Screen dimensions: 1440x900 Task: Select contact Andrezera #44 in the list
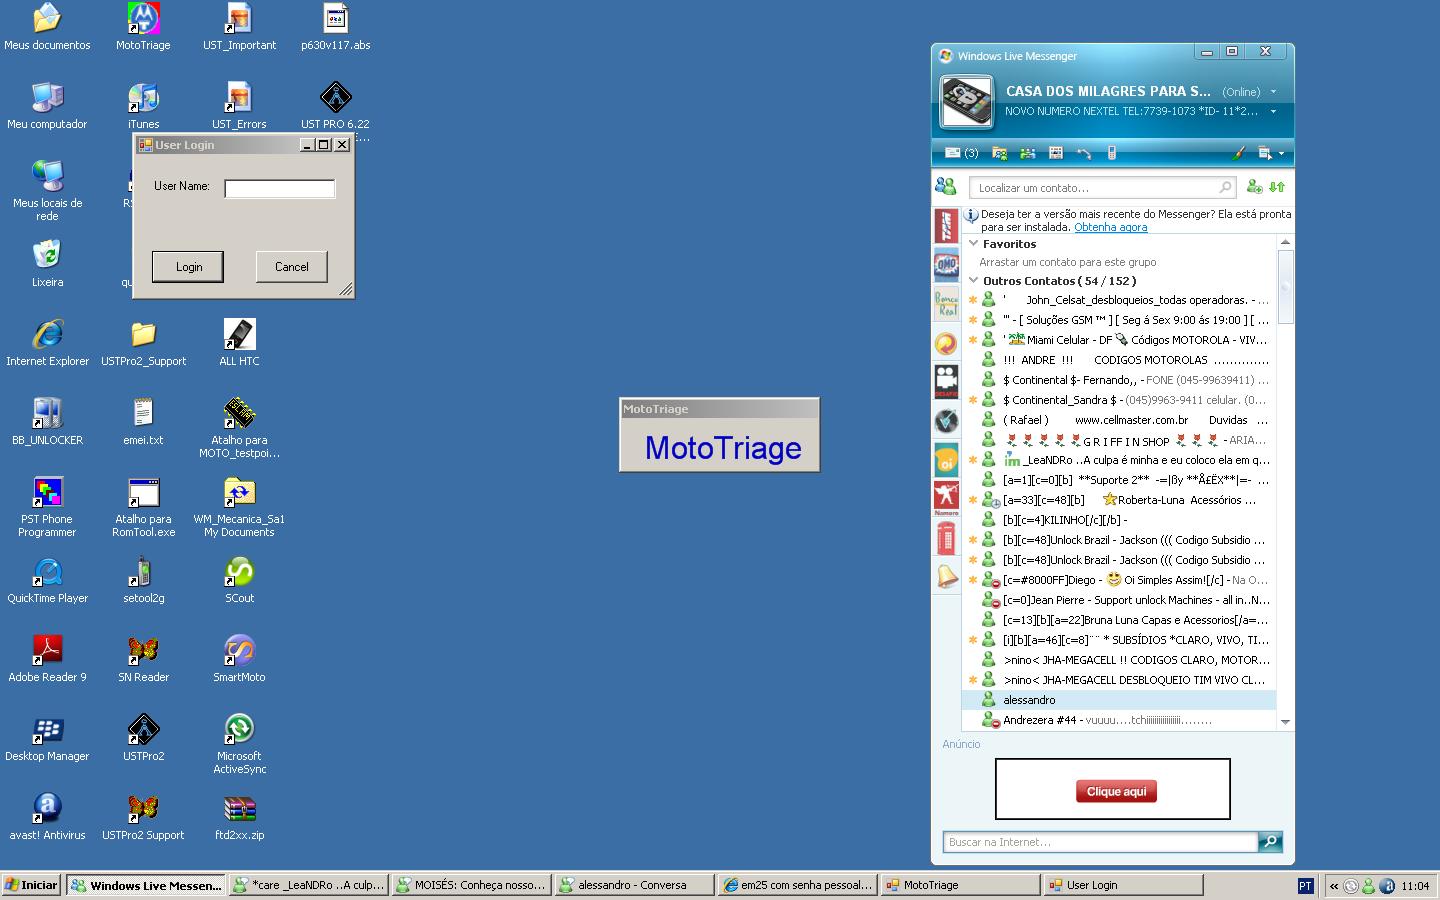pos(1119,720)
